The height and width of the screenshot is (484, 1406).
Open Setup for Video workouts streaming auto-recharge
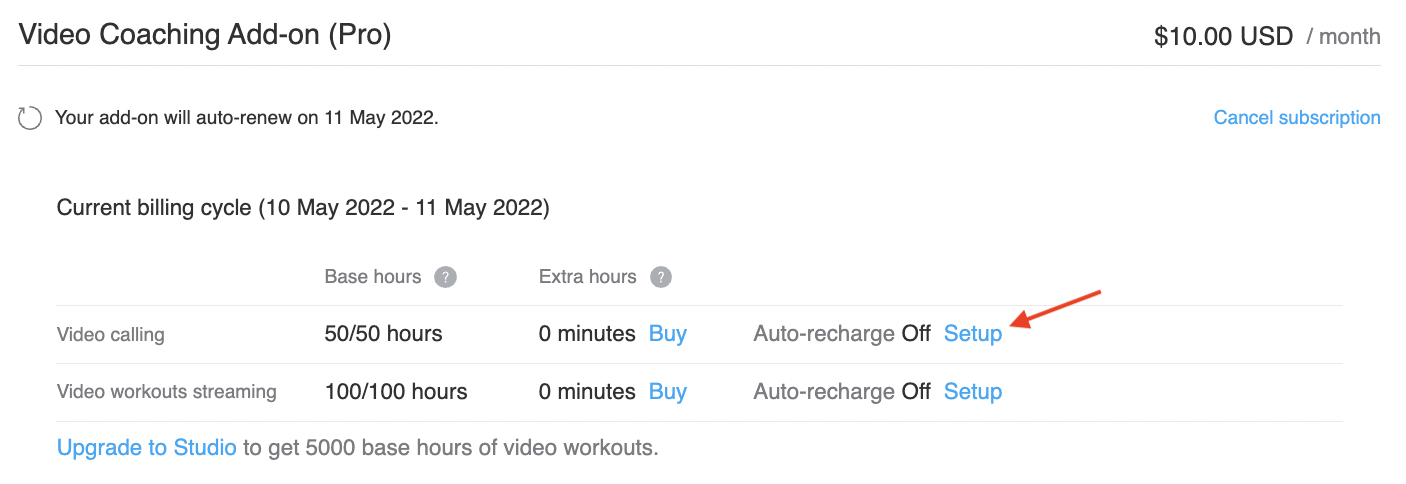pos(973,391)
